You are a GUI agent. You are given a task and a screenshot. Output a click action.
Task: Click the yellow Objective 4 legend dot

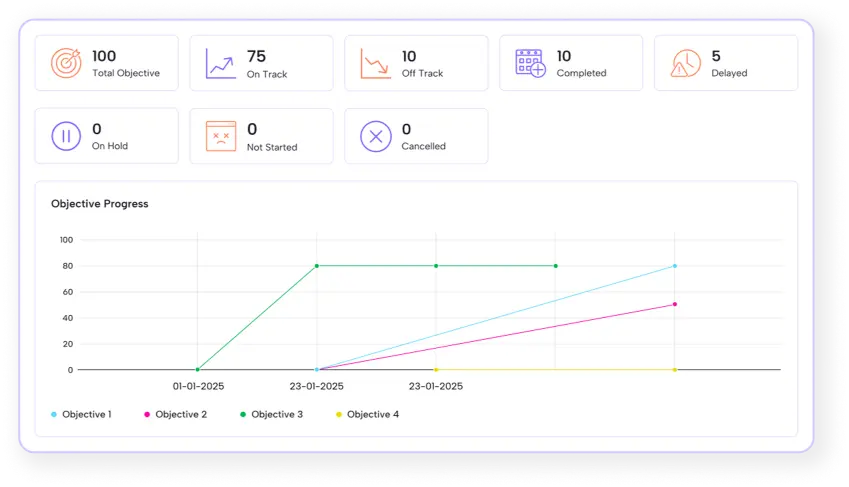[338, 414]
